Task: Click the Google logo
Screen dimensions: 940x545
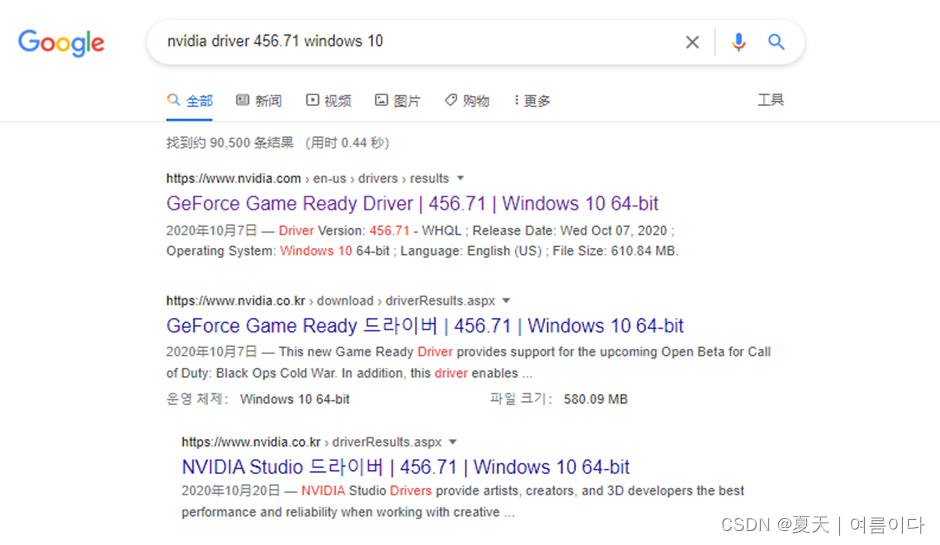Action: 61,43
